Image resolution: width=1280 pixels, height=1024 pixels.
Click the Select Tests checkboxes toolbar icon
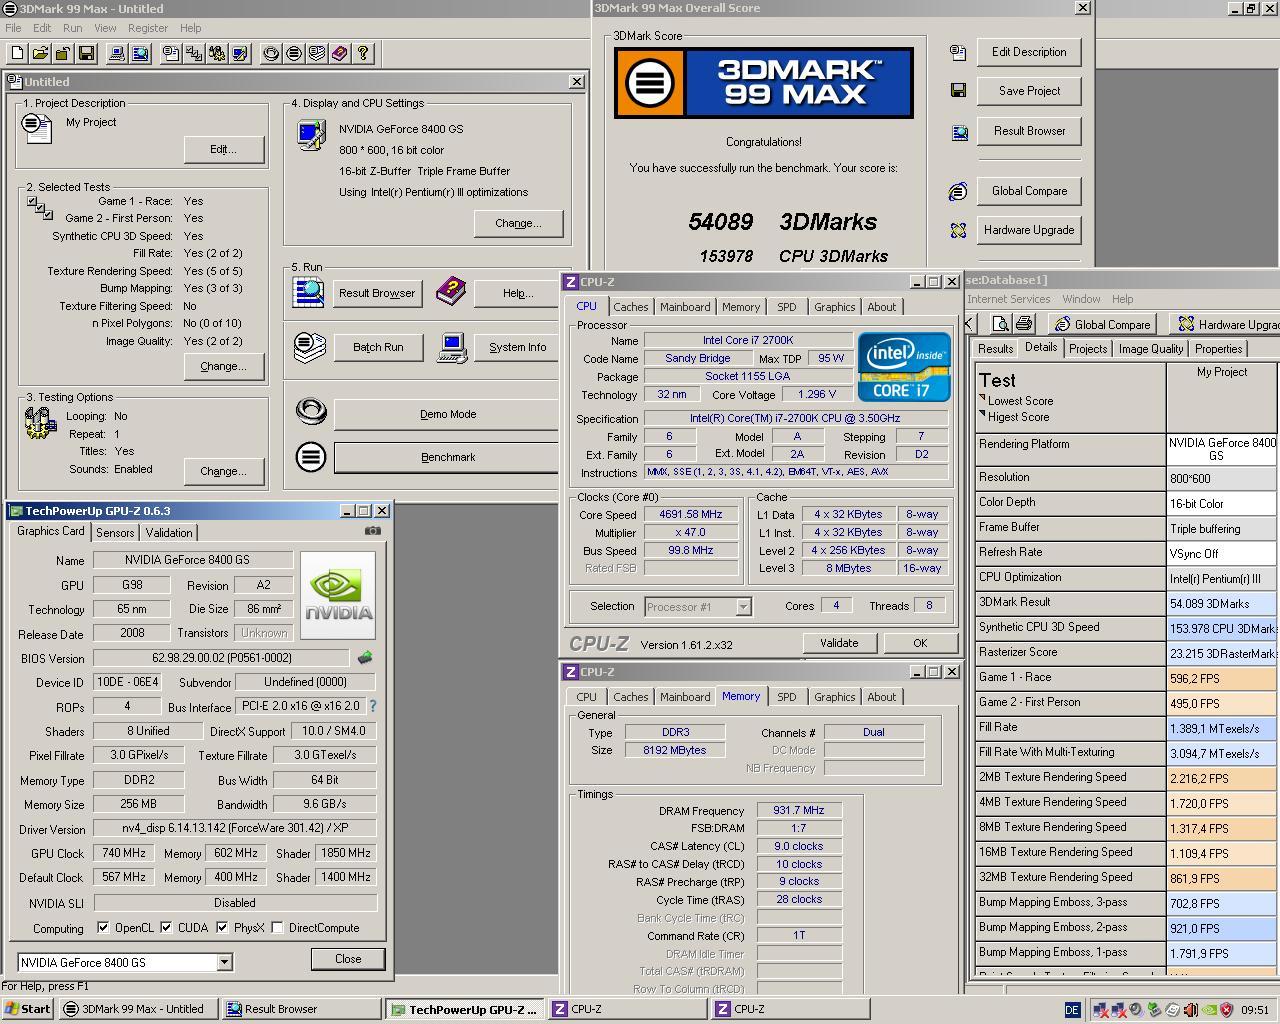point(195,53)
